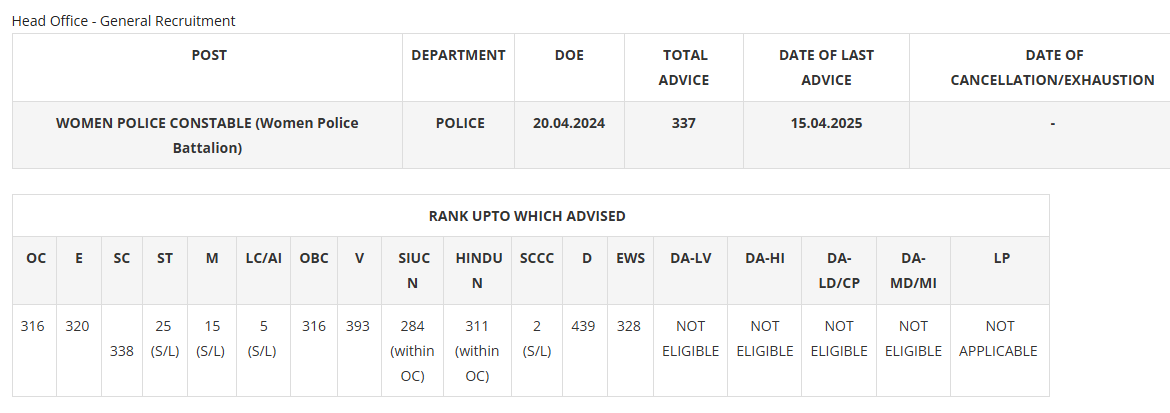Image resolution: width=1170 pixels, height=413 pixels.
Task: Select the POLICE department cell
Action: (460, 123)
